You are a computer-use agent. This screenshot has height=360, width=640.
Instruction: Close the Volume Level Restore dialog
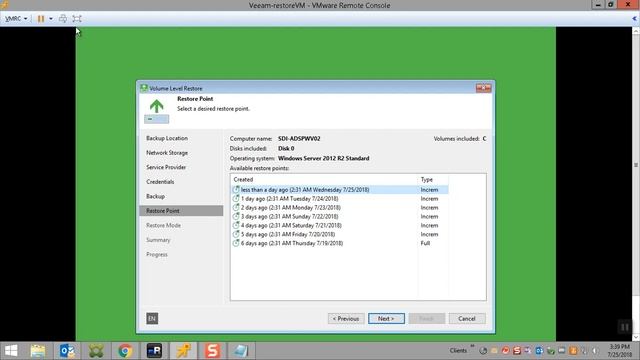[x=483, y=88]
